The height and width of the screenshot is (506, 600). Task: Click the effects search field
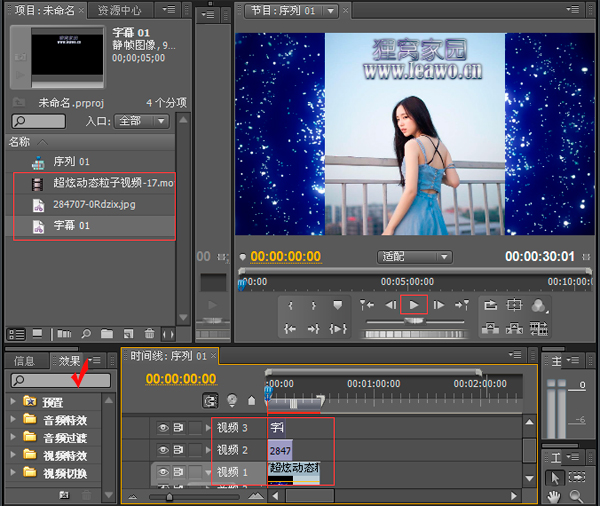61,380
